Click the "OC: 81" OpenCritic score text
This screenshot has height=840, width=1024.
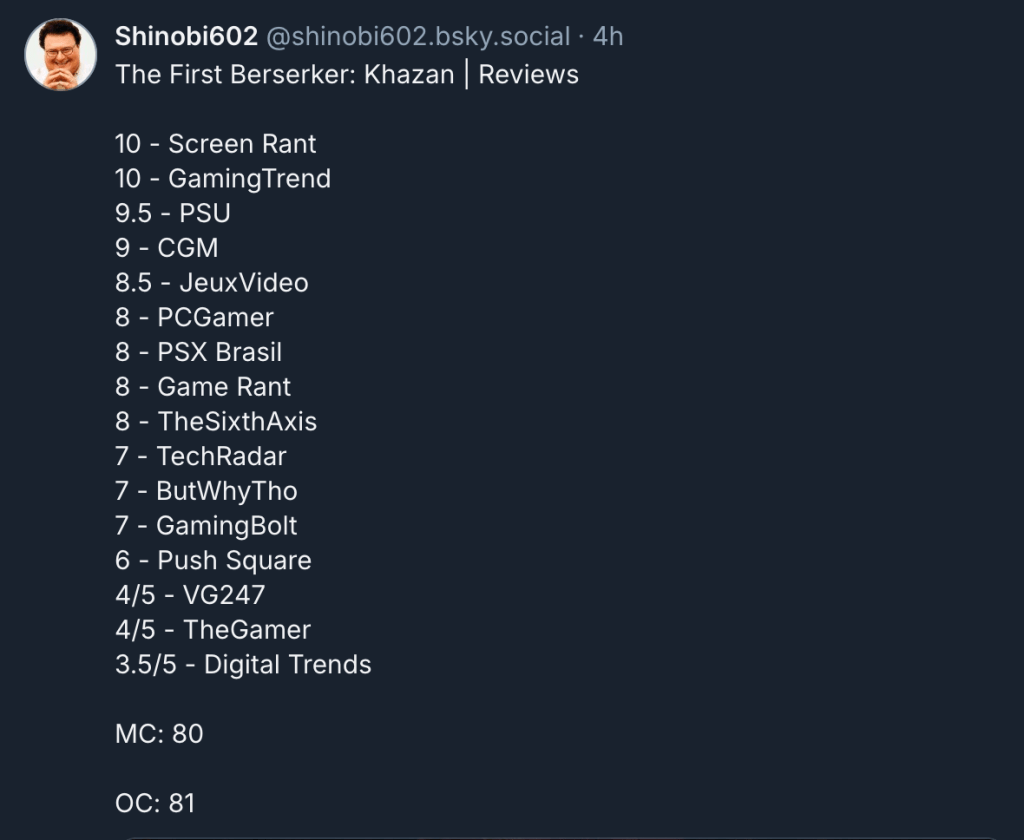click(x=155, y=803)
